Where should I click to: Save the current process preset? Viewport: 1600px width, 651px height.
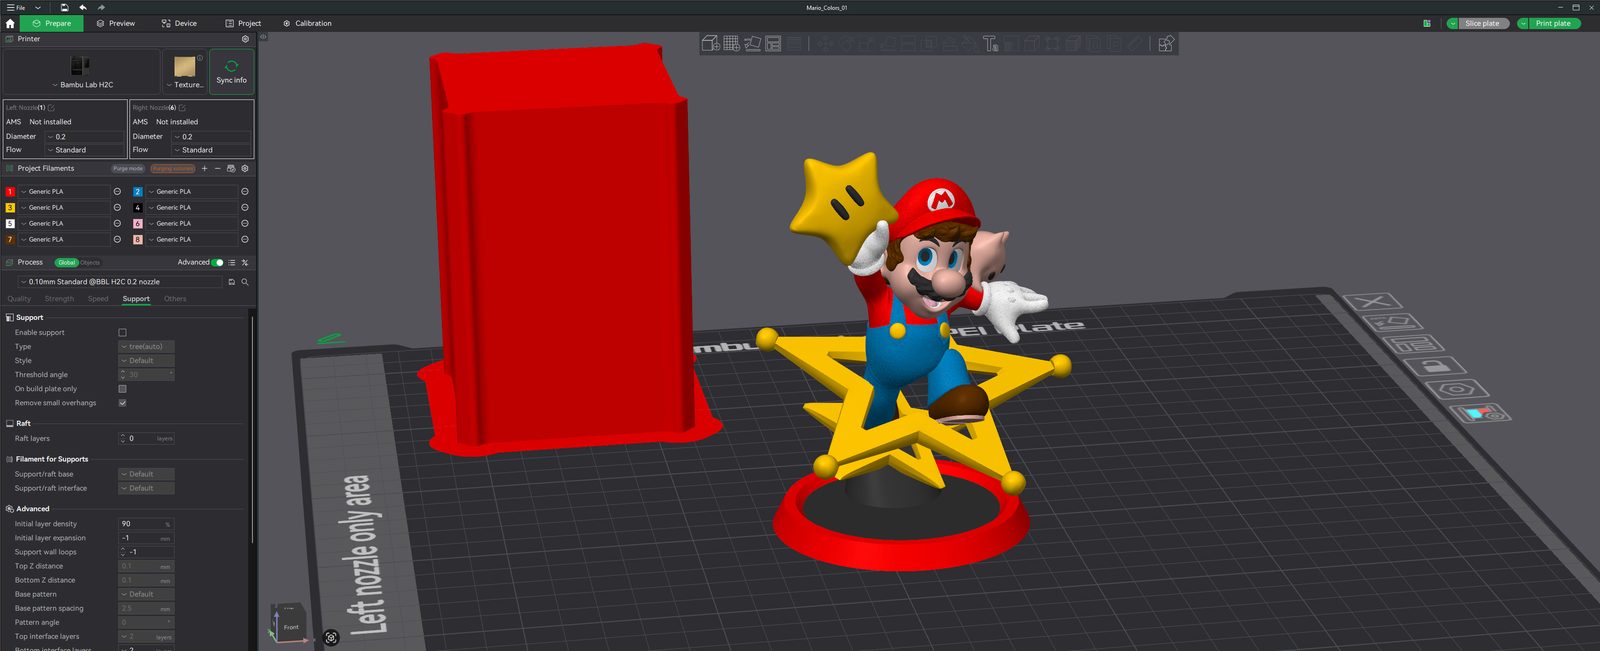(x=232, y=282)
